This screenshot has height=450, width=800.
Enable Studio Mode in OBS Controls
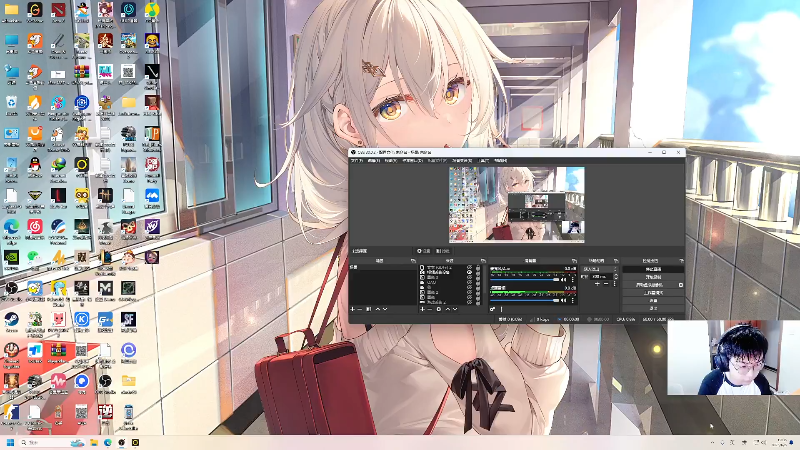click(x=653, y=293)
